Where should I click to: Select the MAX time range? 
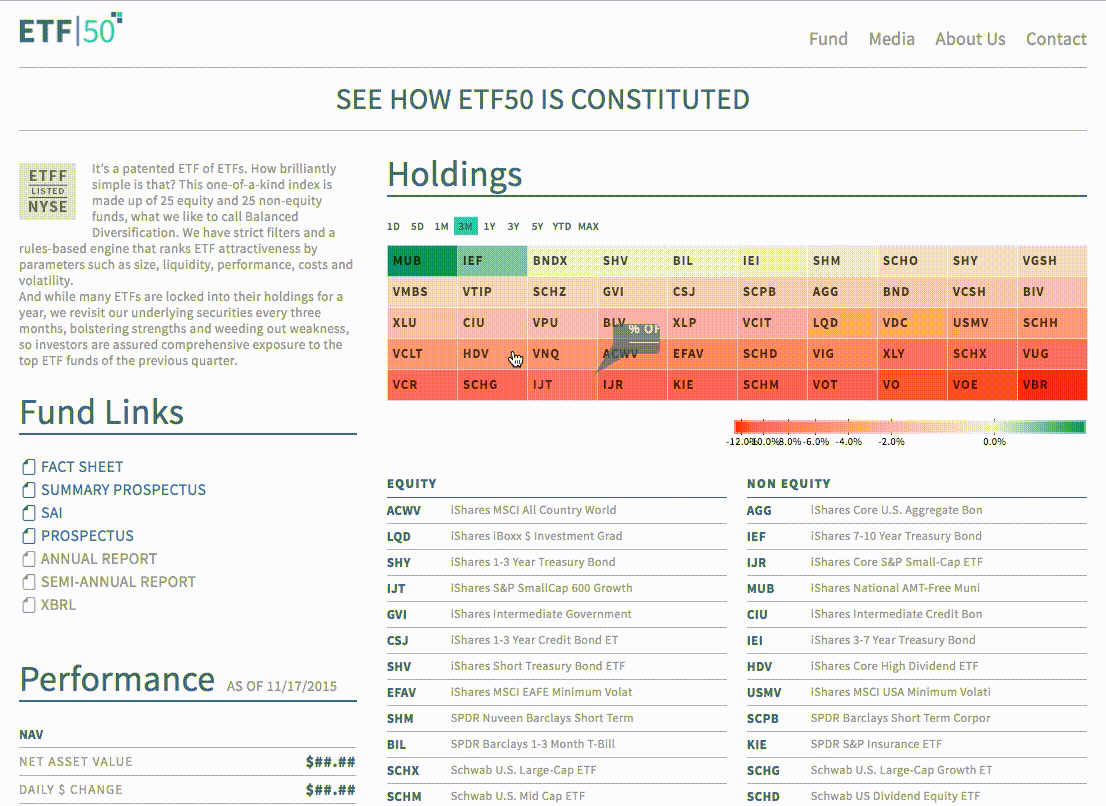[588, 226]
